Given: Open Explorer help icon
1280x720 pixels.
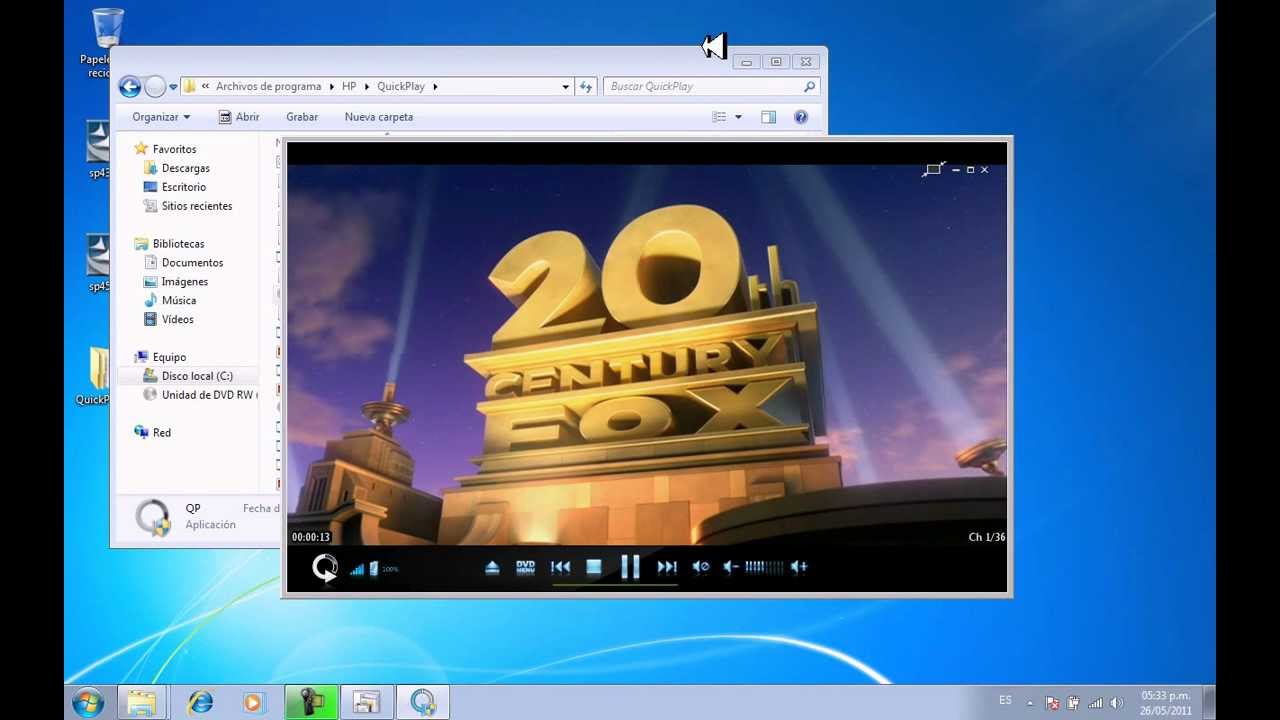Looking at the screenshot, I should [x=801, y=117].
